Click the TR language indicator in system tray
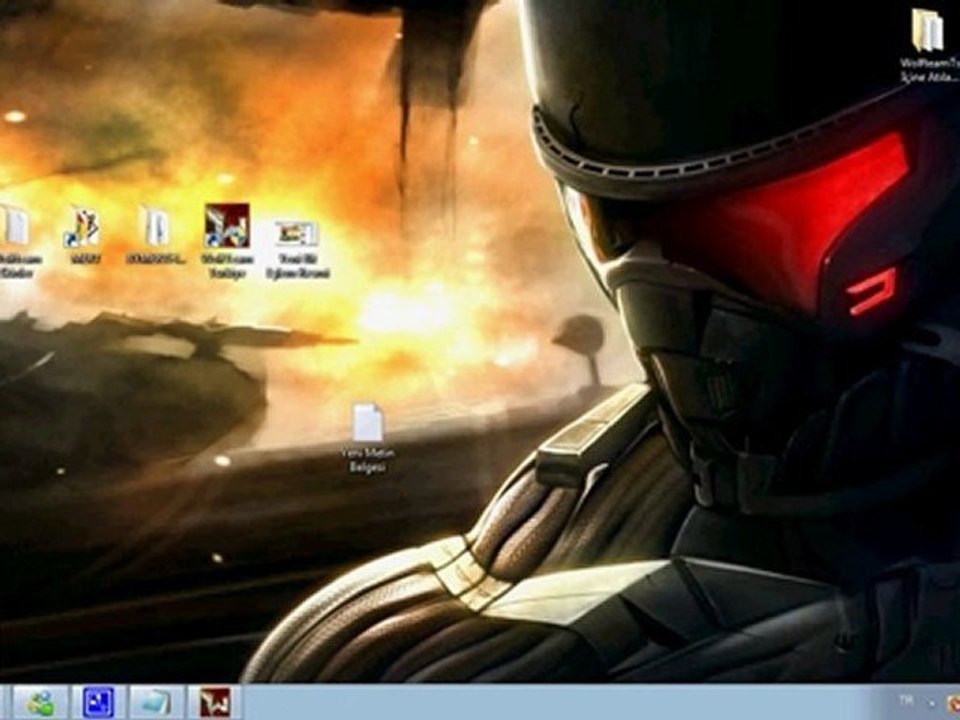 click(906, 699)
